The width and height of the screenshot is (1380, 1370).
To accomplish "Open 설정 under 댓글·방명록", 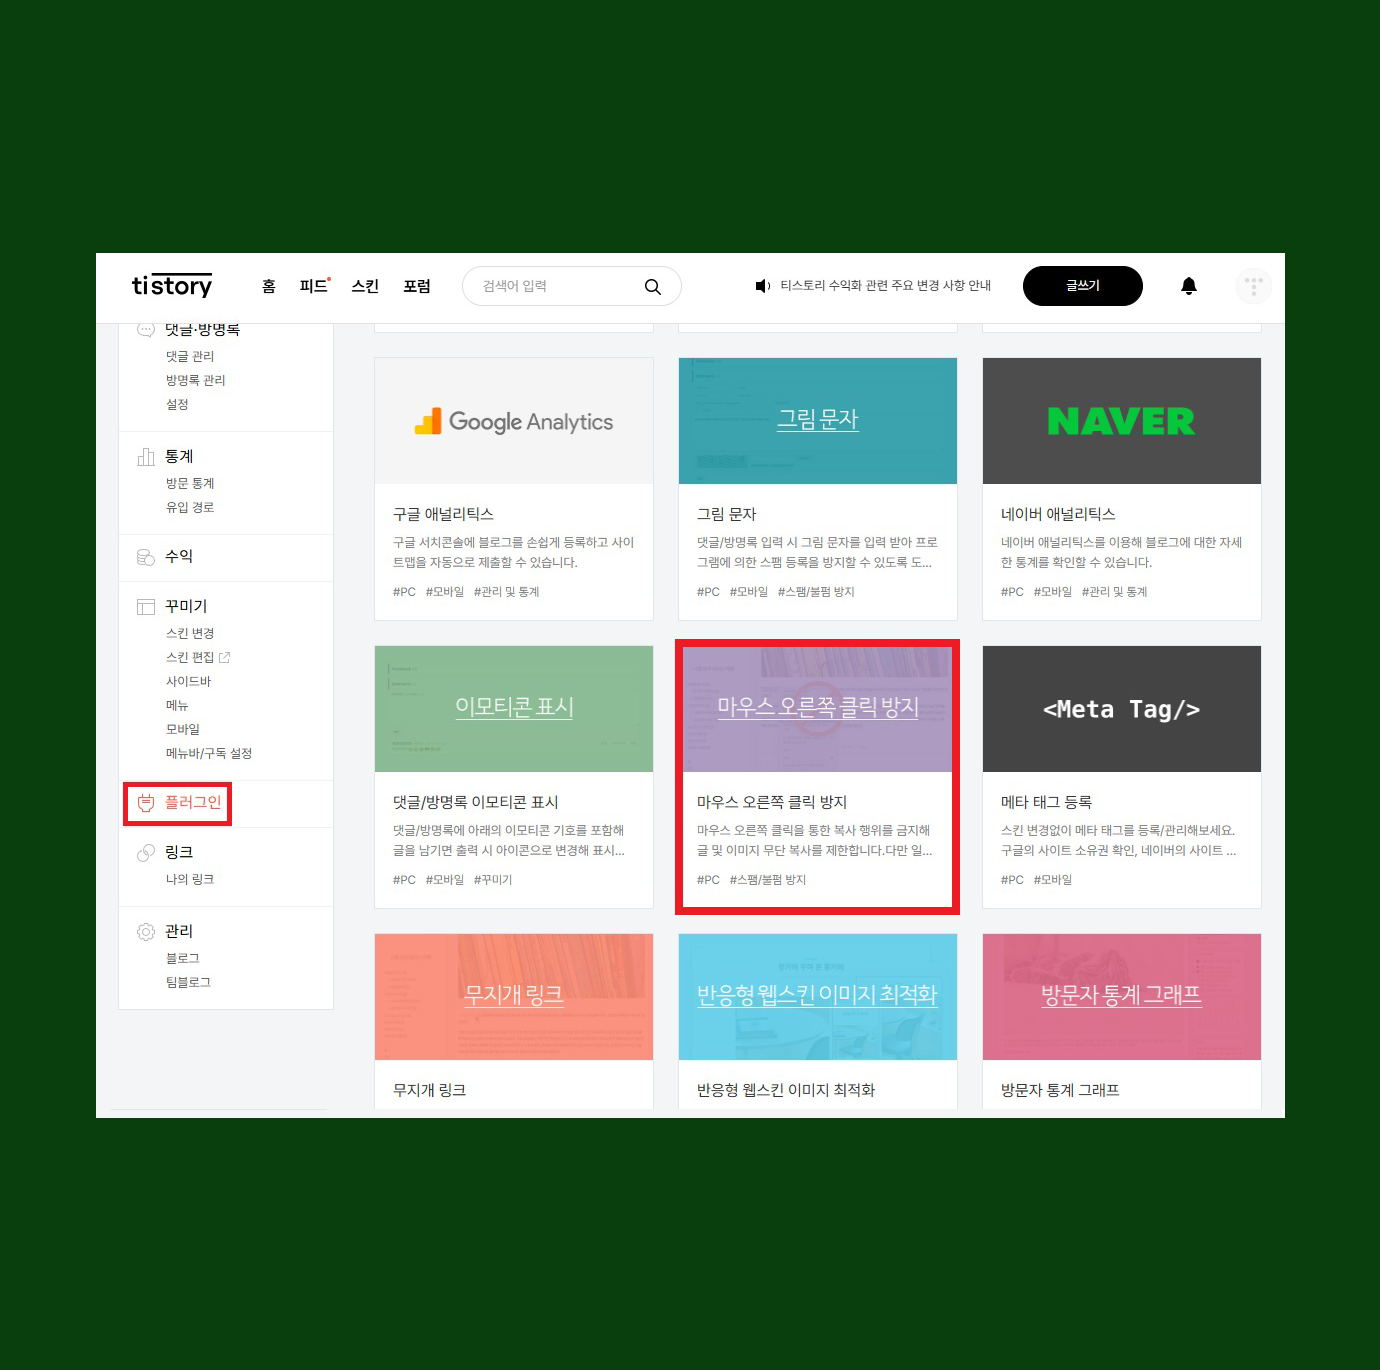I will click(177, 405).
